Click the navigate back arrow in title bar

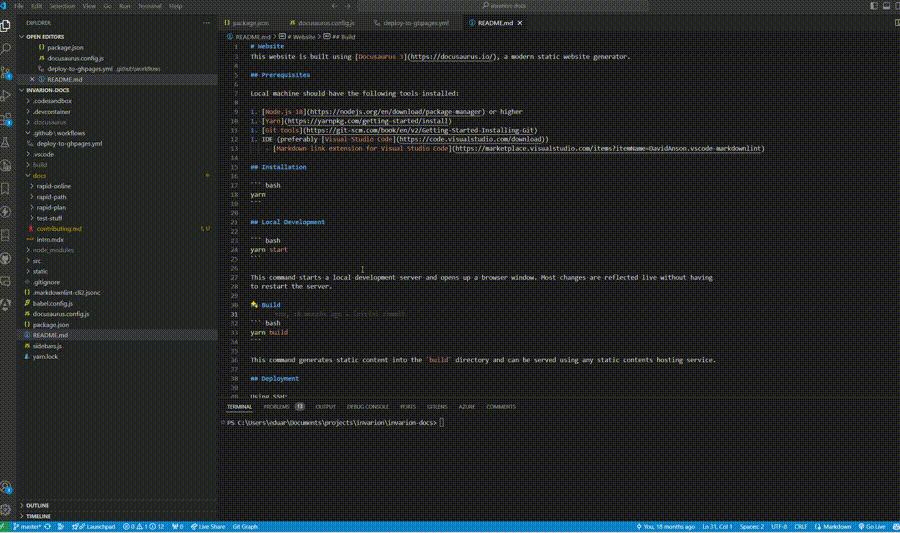[335, 6]
